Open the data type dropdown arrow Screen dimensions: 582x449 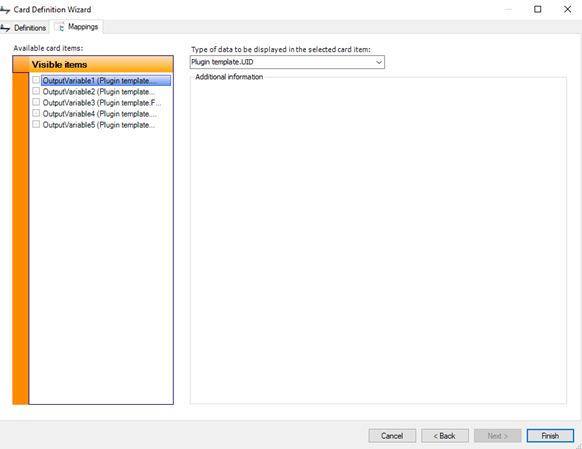pyautogui.click(x=379, y=62)
